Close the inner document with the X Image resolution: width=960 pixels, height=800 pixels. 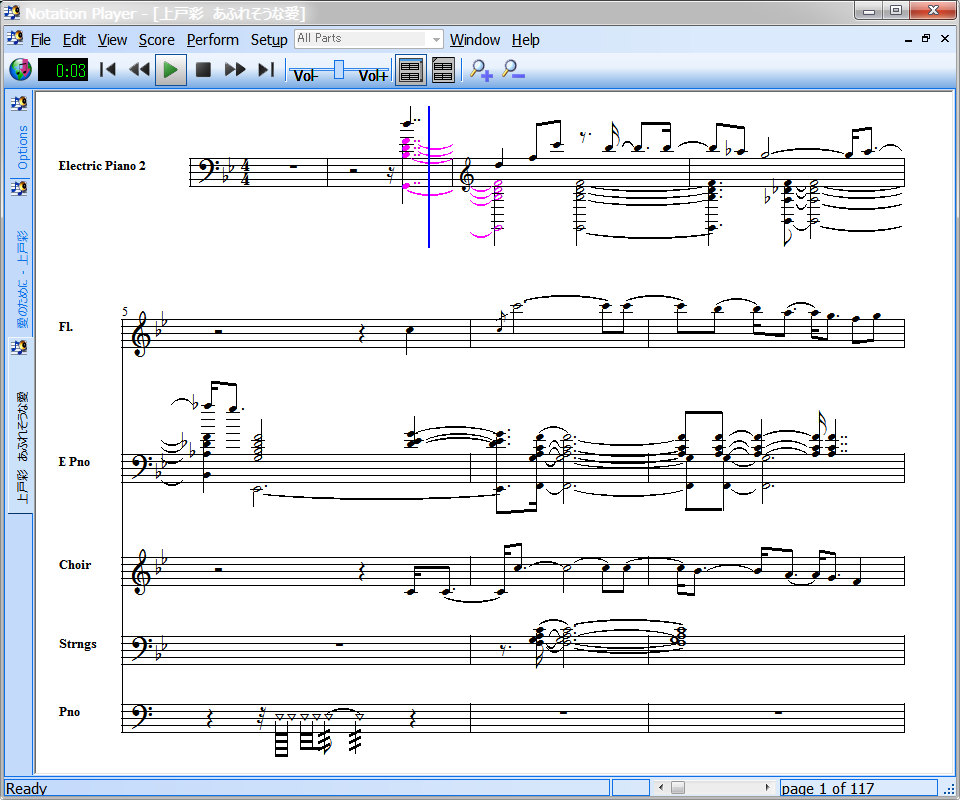click(945, 39)
